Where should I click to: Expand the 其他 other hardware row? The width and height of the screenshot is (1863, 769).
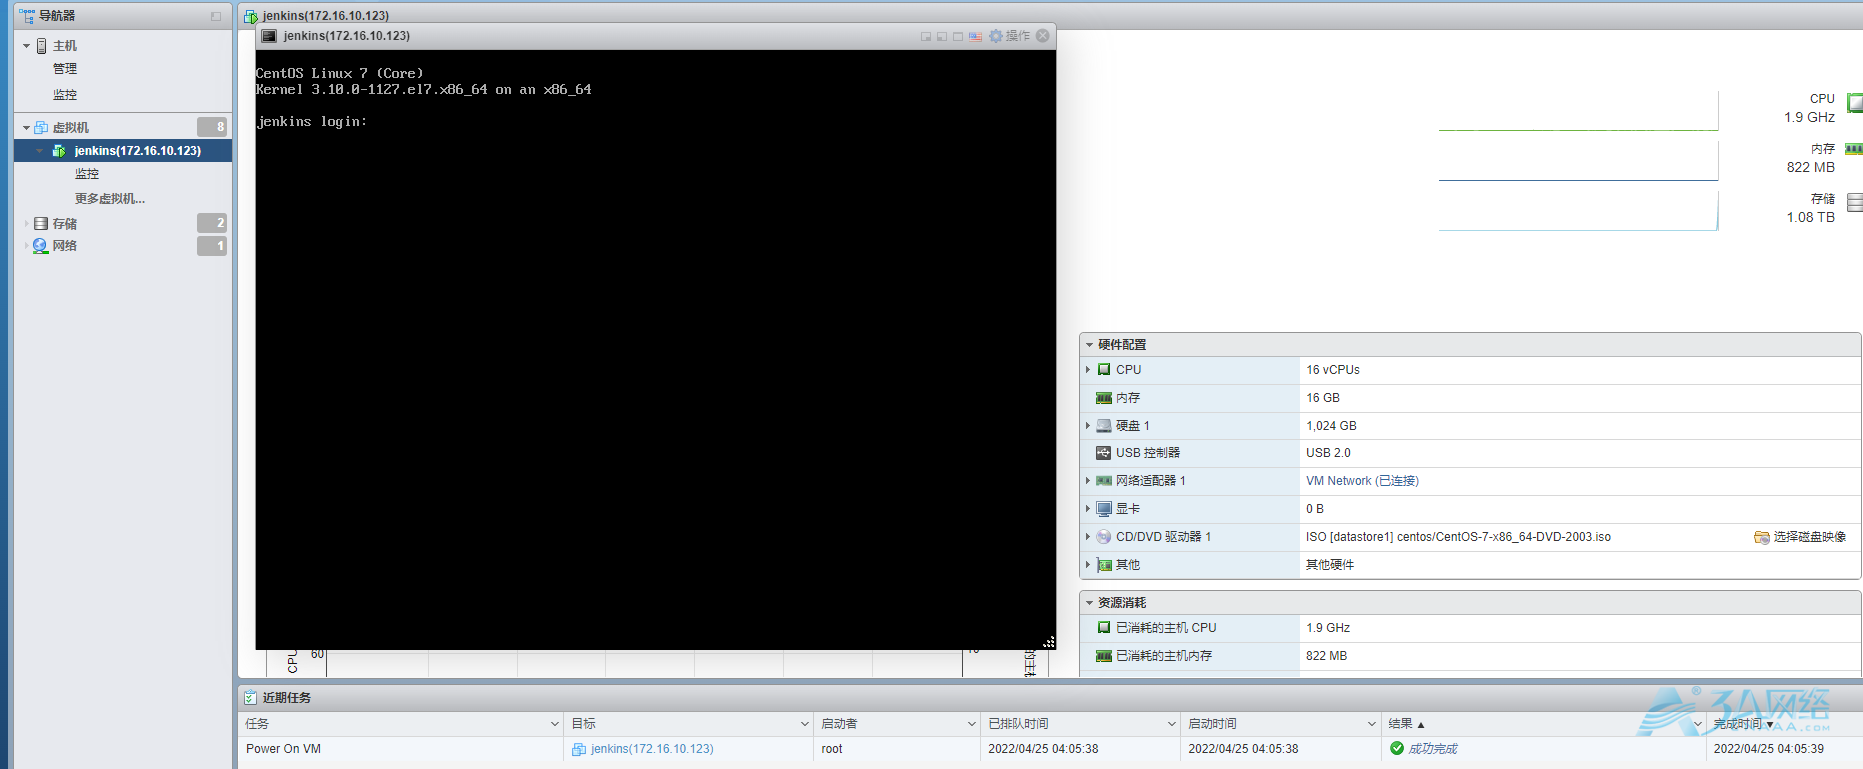tap(1088, 565)
